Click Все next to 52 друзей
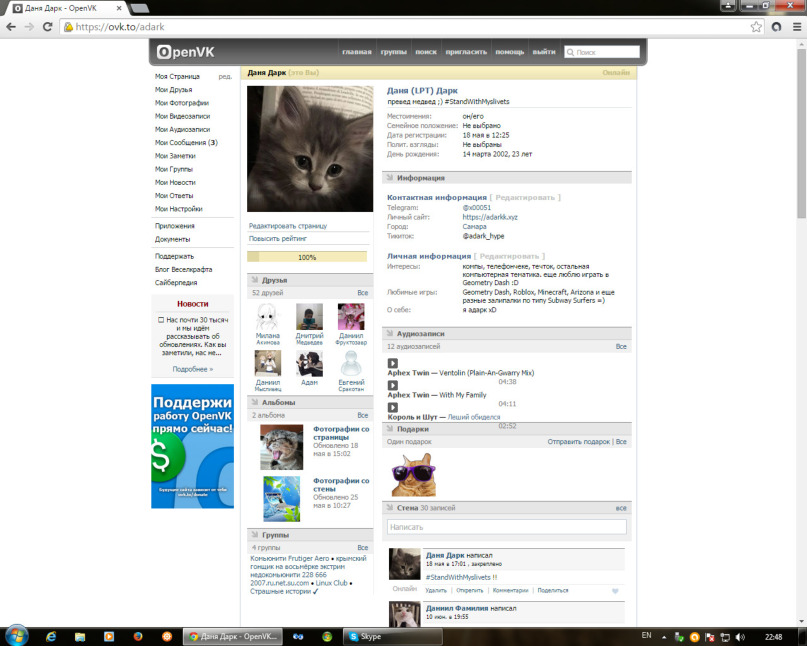Screen dimensions: 807x646 point(363,293)
